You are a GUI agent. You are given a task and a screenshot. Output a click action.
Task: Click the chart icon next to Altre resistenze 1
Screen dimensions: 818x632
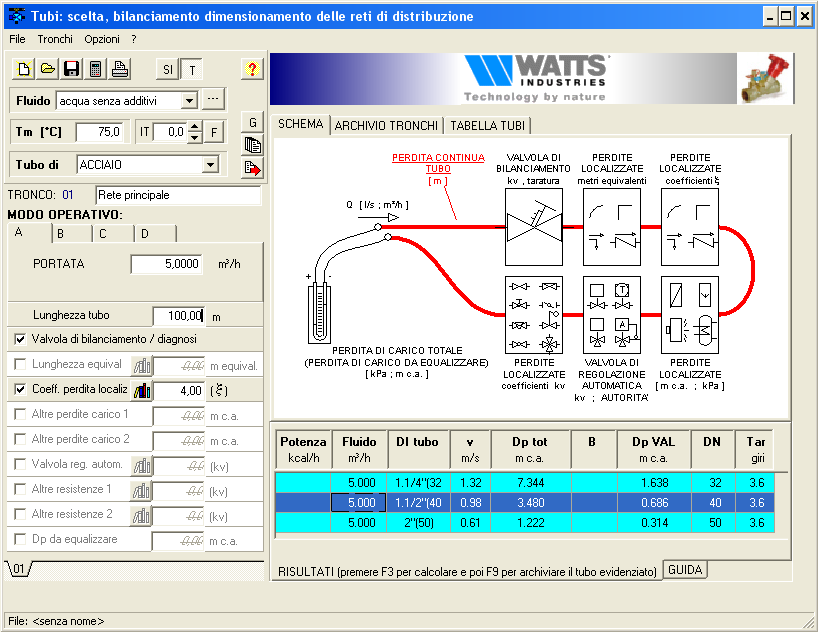coord(141,491)
